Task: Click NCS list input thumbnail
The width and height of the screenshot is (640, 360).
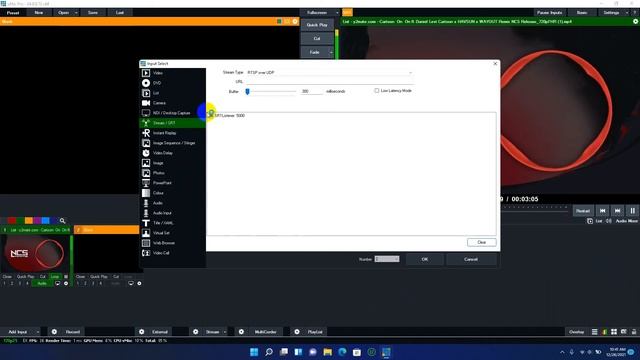Action: [35, 253]
